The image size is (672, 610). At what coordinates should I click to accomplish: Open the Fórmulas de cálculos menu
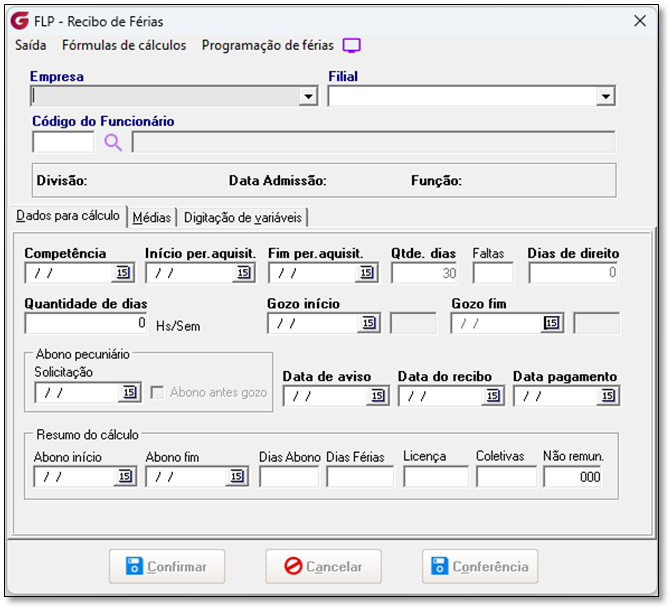pos(124,45)
